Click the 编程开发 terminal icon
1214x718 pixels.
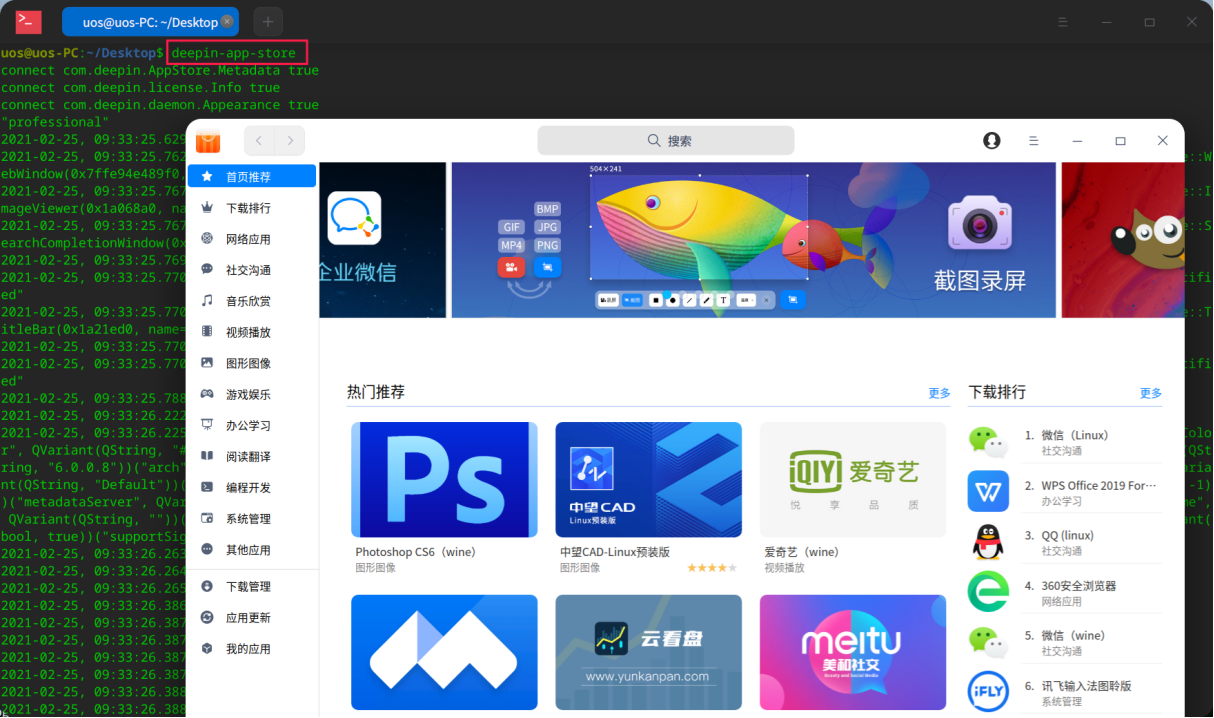coord(207,487)
